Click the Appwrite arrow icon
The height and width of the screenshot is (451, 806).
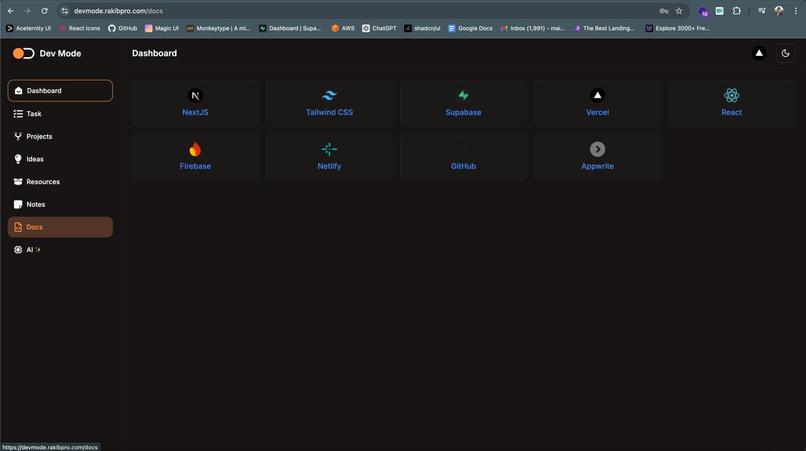tap(597, 149)
